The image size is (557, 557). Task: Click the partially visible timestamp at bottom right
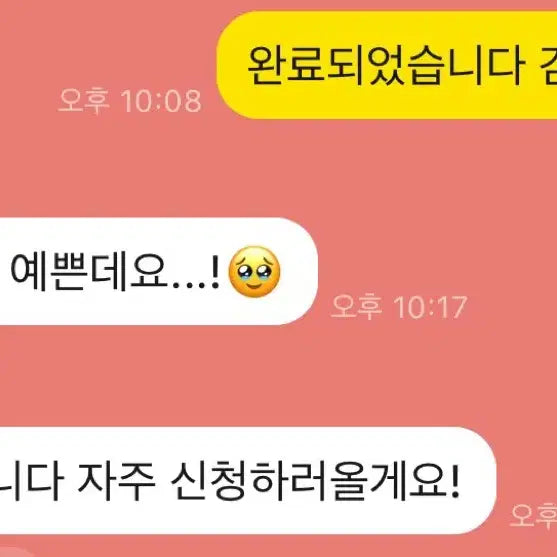click(x=534, y=516)
